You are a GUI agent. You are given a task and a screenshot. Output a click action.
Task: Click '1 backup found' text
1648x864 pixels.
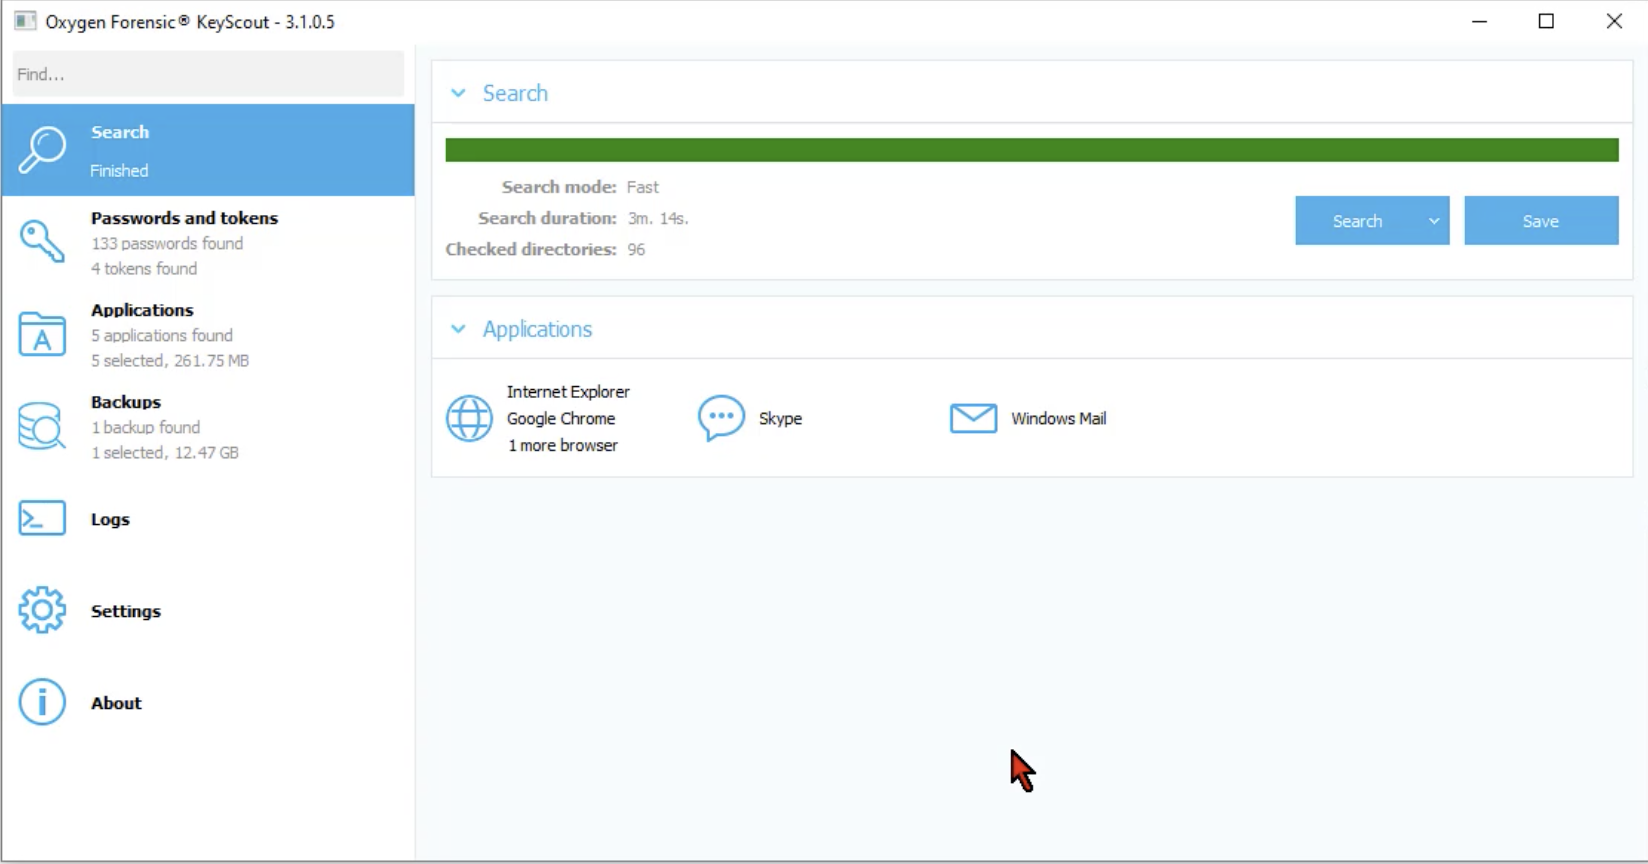pos(146,427)
